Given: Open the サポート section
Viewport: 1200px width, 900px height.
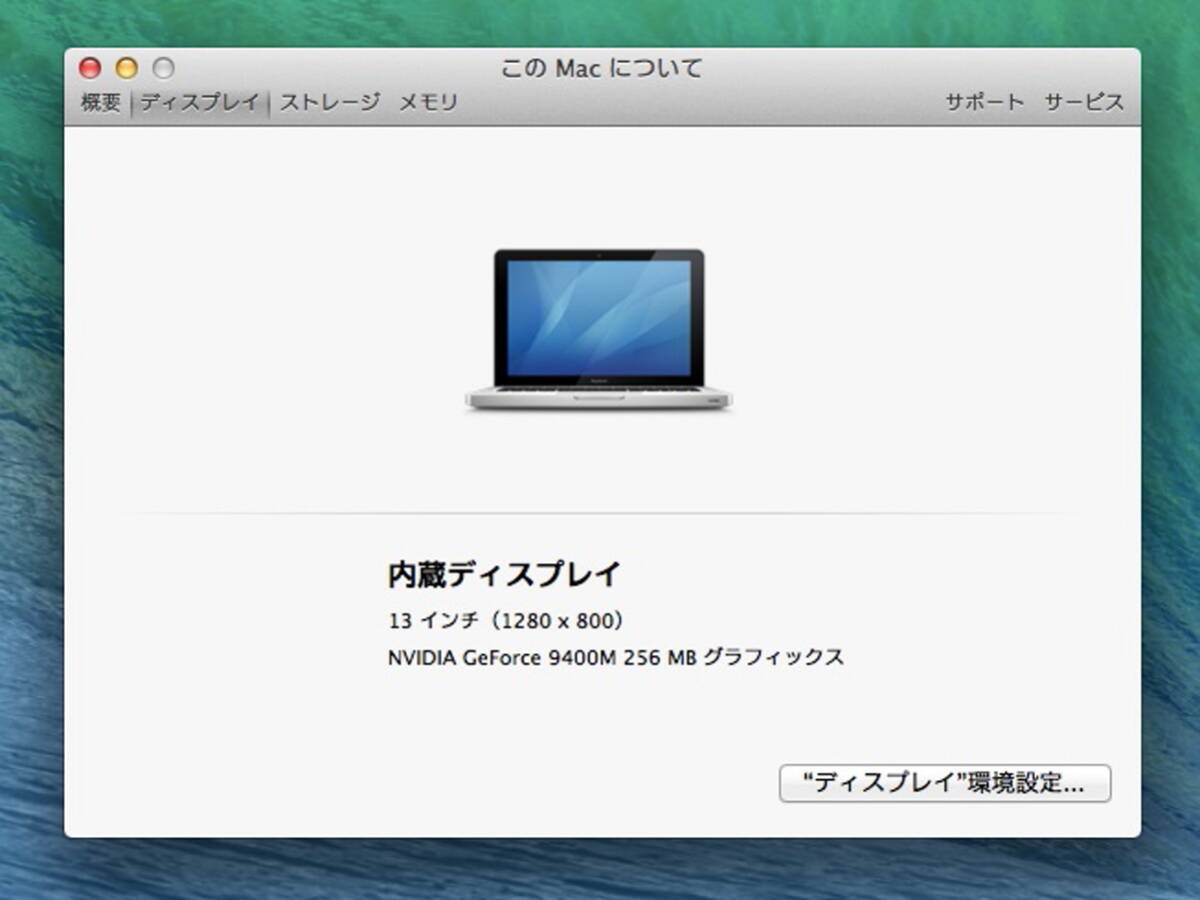Looking at the screenshot, I should click(985, 102).
